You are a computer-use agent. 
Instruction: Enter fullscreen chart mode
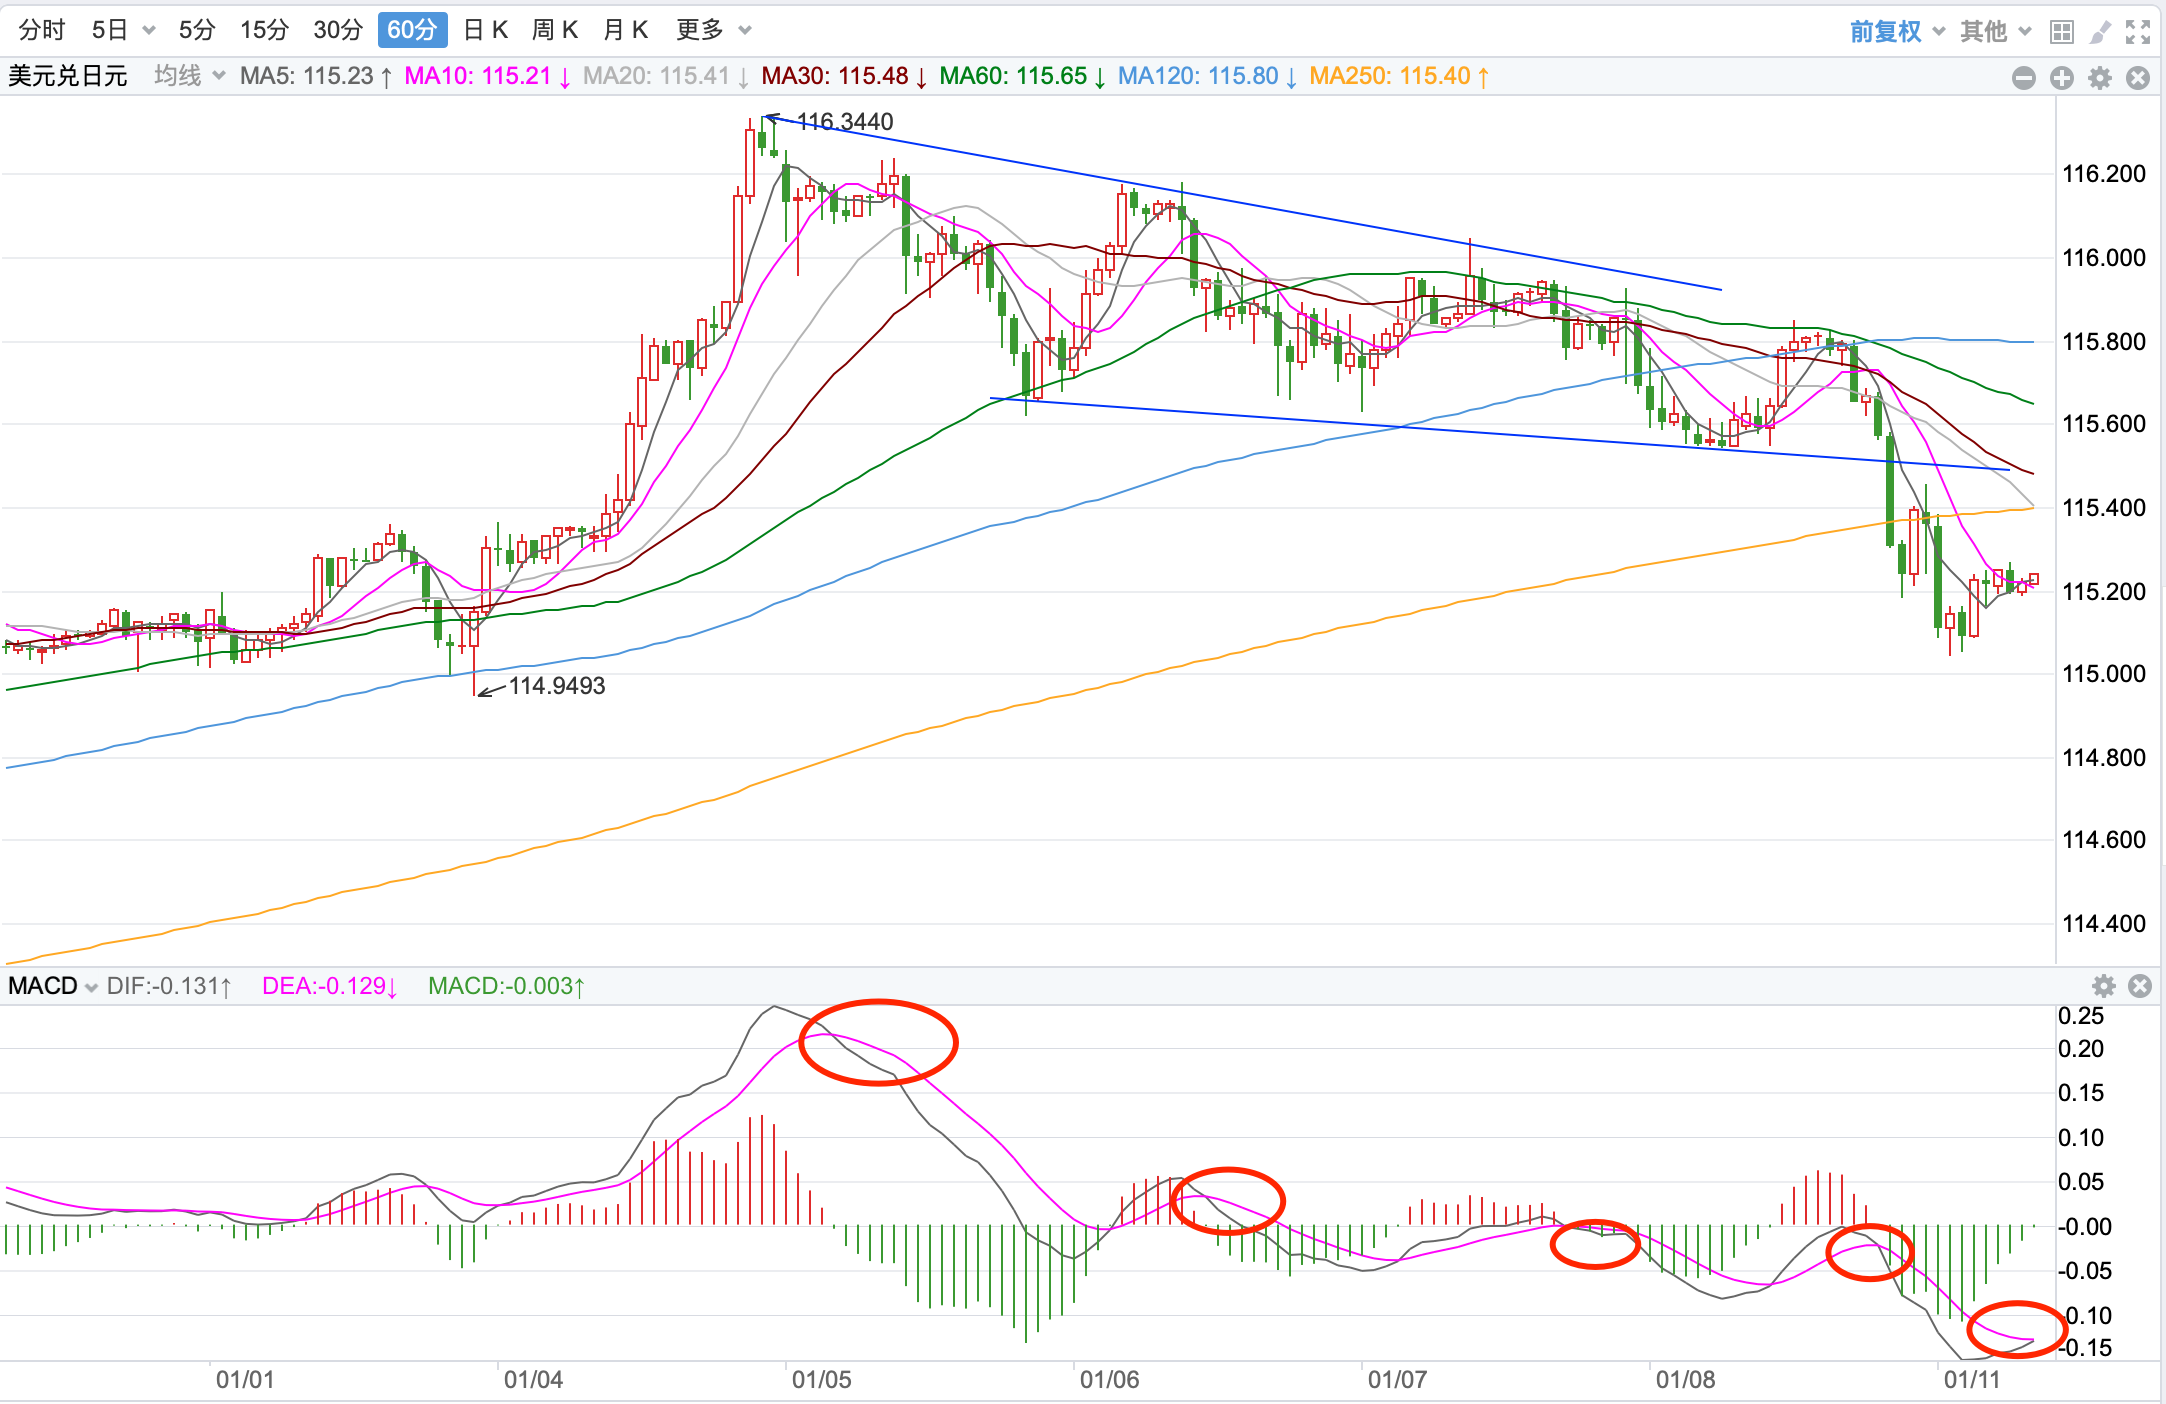click(2138, 32)
